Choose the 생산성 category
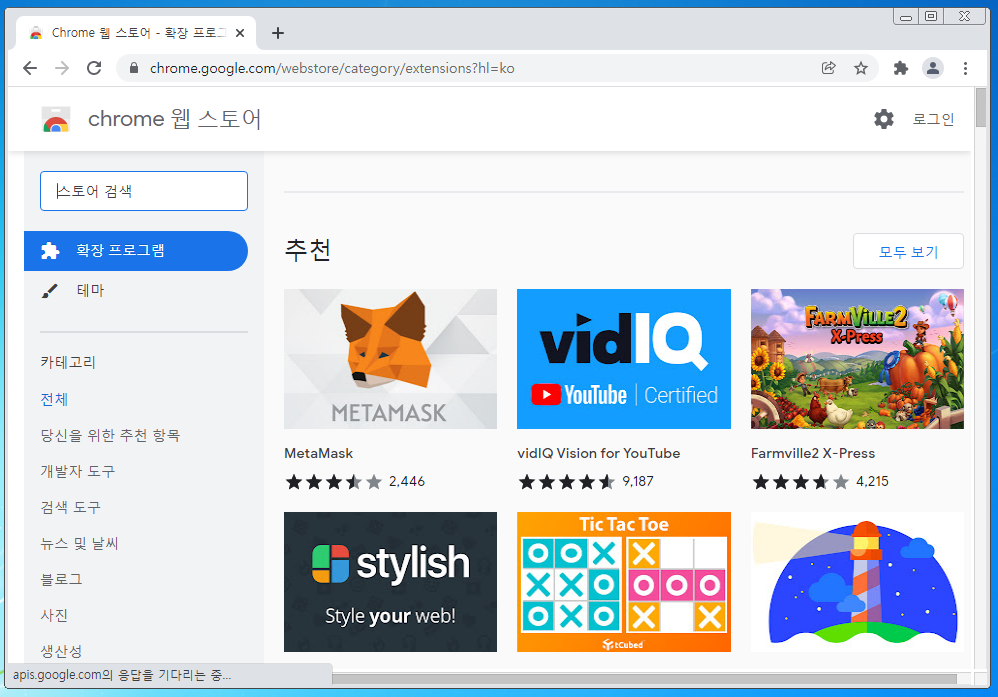Viewport: 998px width, 697px height. 61,651
